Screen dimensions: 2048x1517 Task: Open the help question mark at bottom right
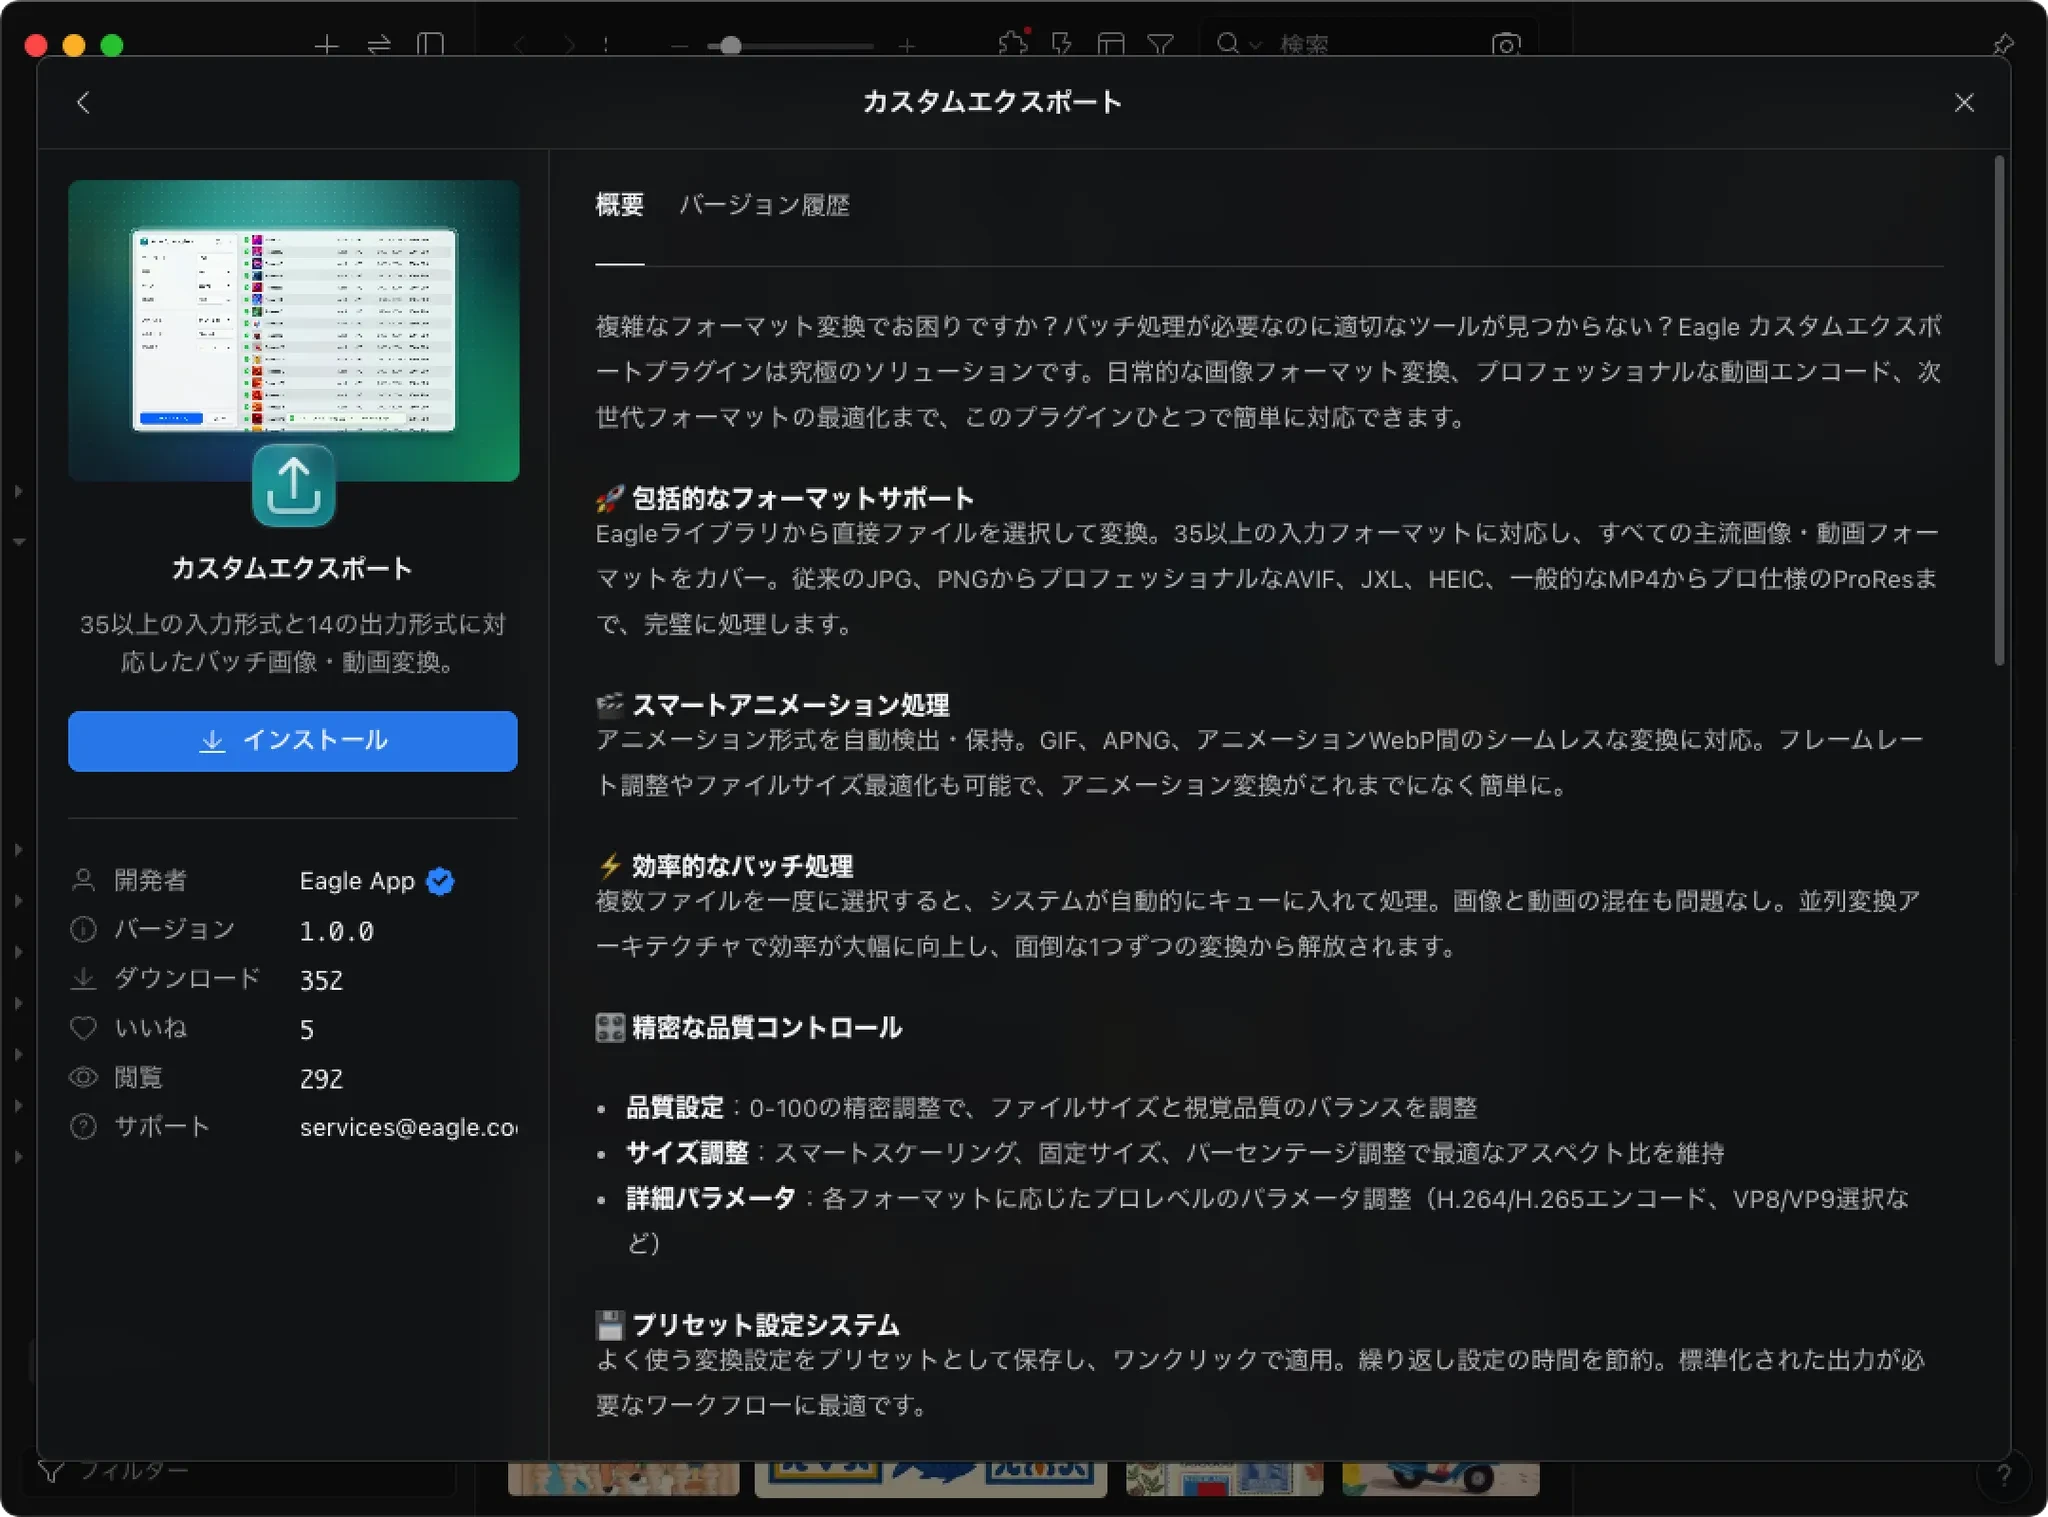[2003, 1475]
